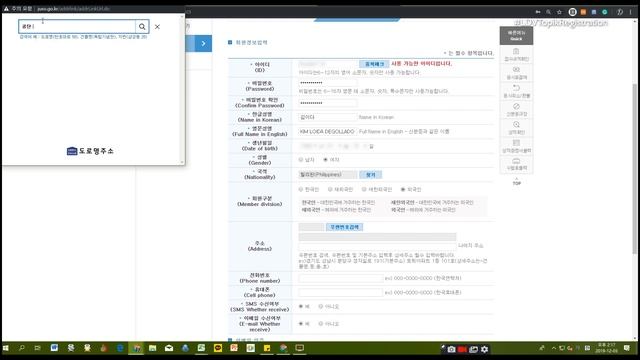640x360 pixels.
Task: Select Yes for E-mail Whether receive
Action: tap(301, 324)
